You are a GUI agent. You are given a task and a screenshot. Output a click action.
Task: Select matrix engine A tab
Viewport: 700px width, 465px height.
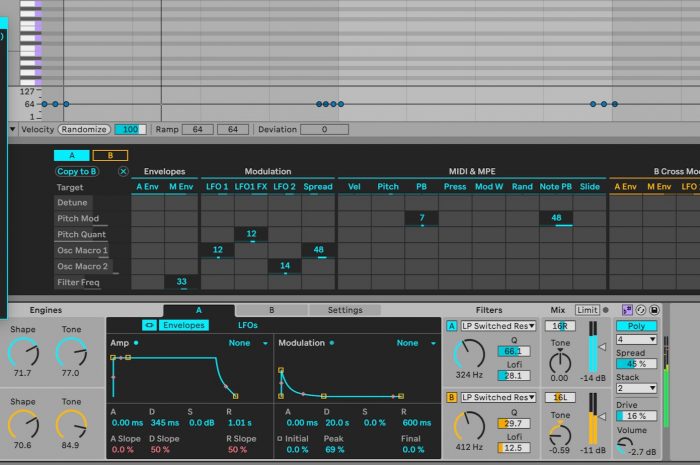pyautogui.click(x=72, y=155)
